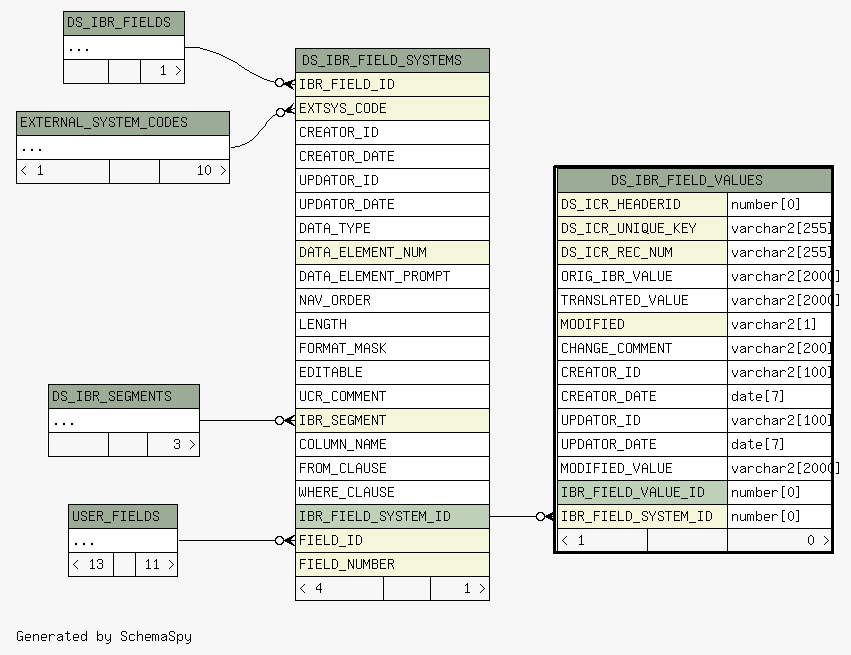
Task: Click the '...' columns row of USER_FIELDS
Action: [x=123, y=540]
